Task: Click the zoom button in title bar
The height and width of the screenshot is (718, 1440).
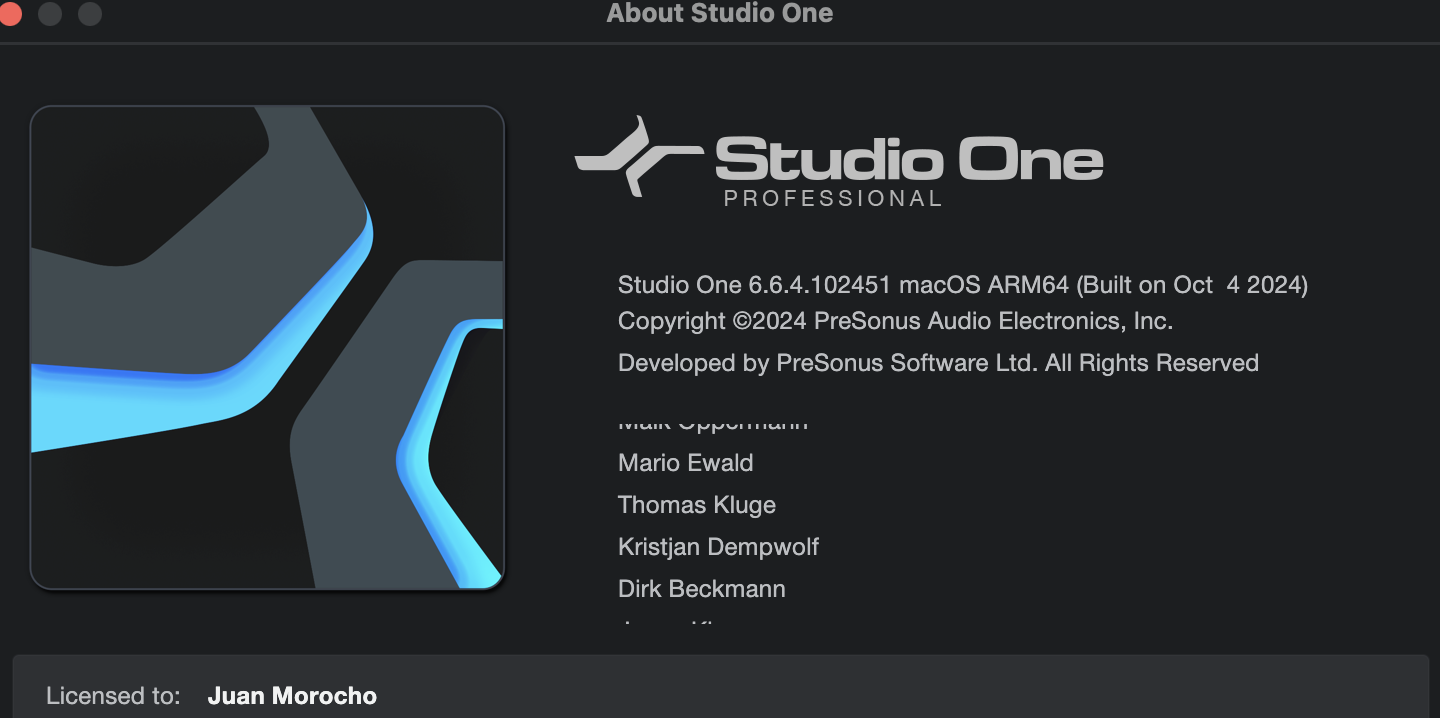Action: click(89, 14)
